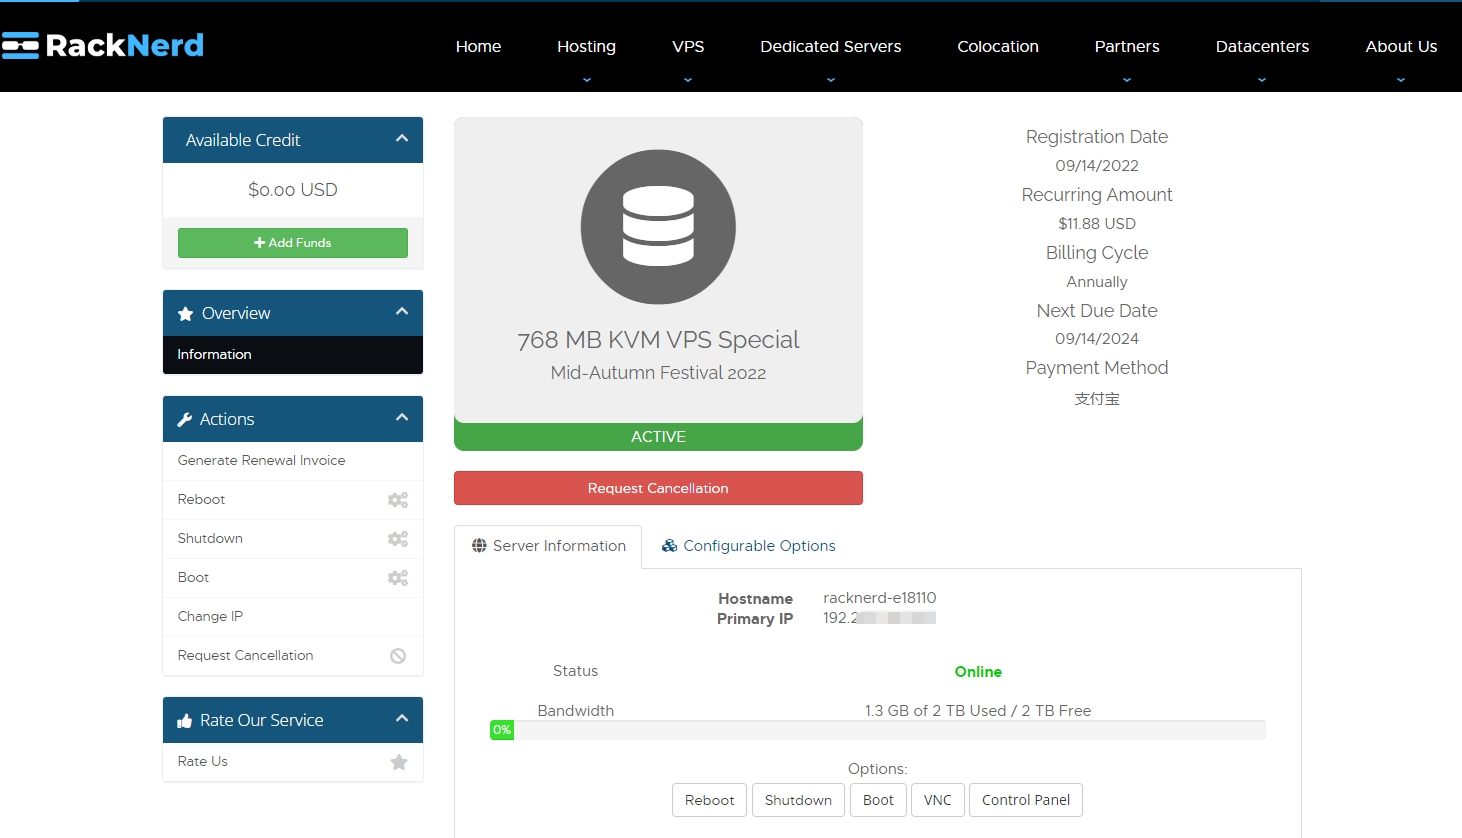Image resolution: width=1462 pixels, height=838 pixels.
Task: Expand the VPS menu arrow
Action: click(x=688, y=80)
